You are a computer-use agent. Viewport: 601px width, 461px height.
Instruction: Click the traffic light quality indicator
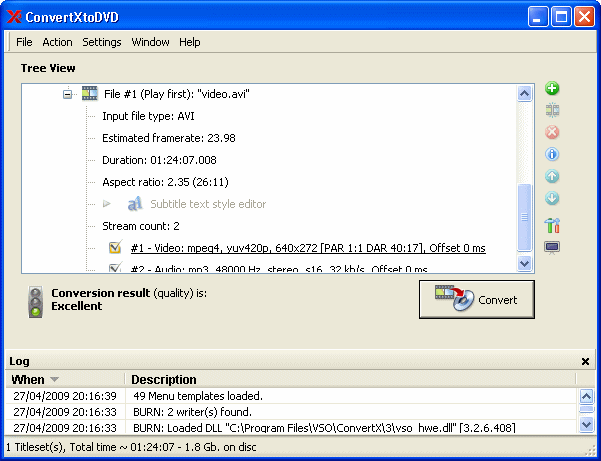36,302
